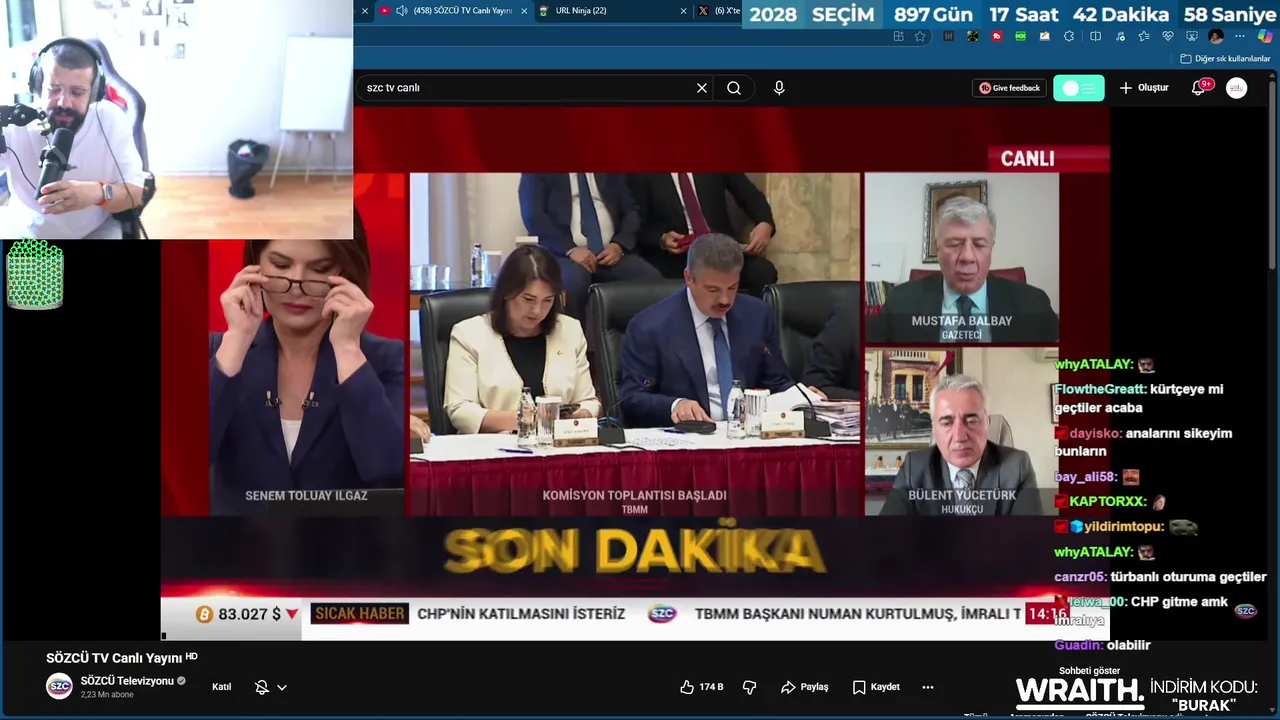Viewport: 1280px width, 720px height.
Task: Clear the YouTube search box text
Action: [x=702, y=88]
